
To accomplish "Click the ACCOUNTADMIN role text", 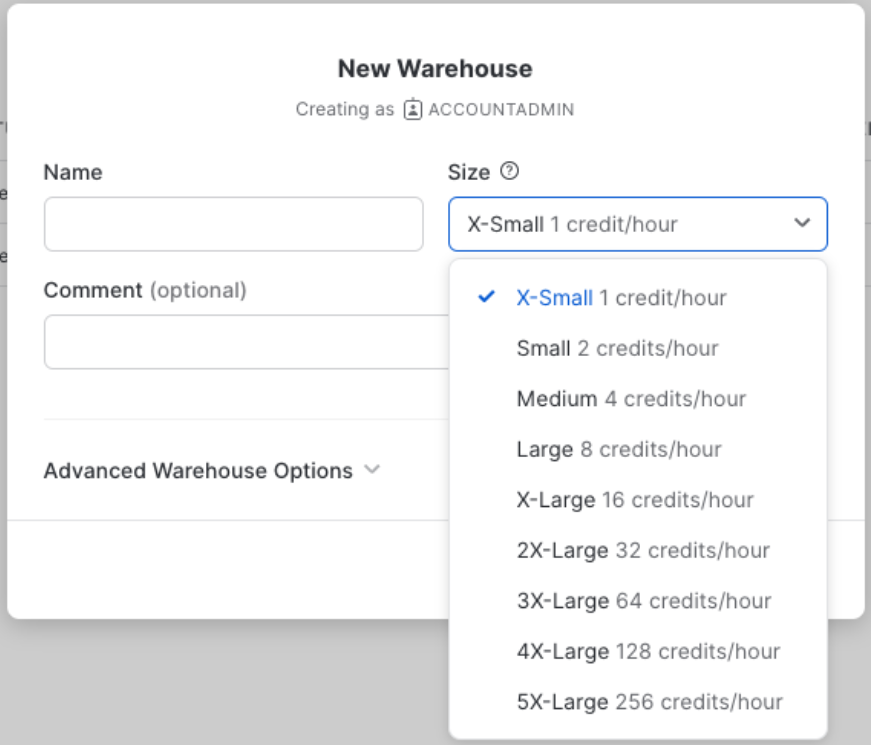I will (501, 110).
